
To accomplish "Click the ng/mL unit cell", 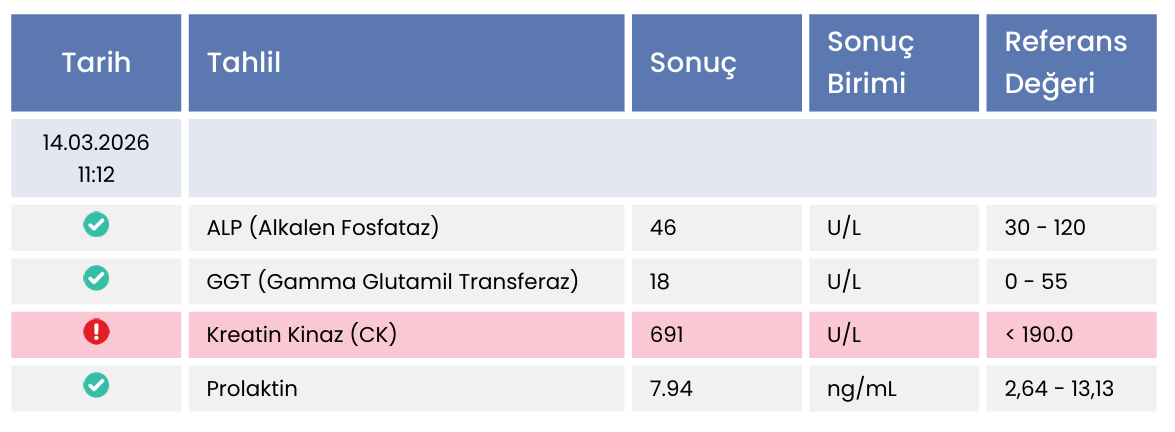I will [x=862, y=388].
